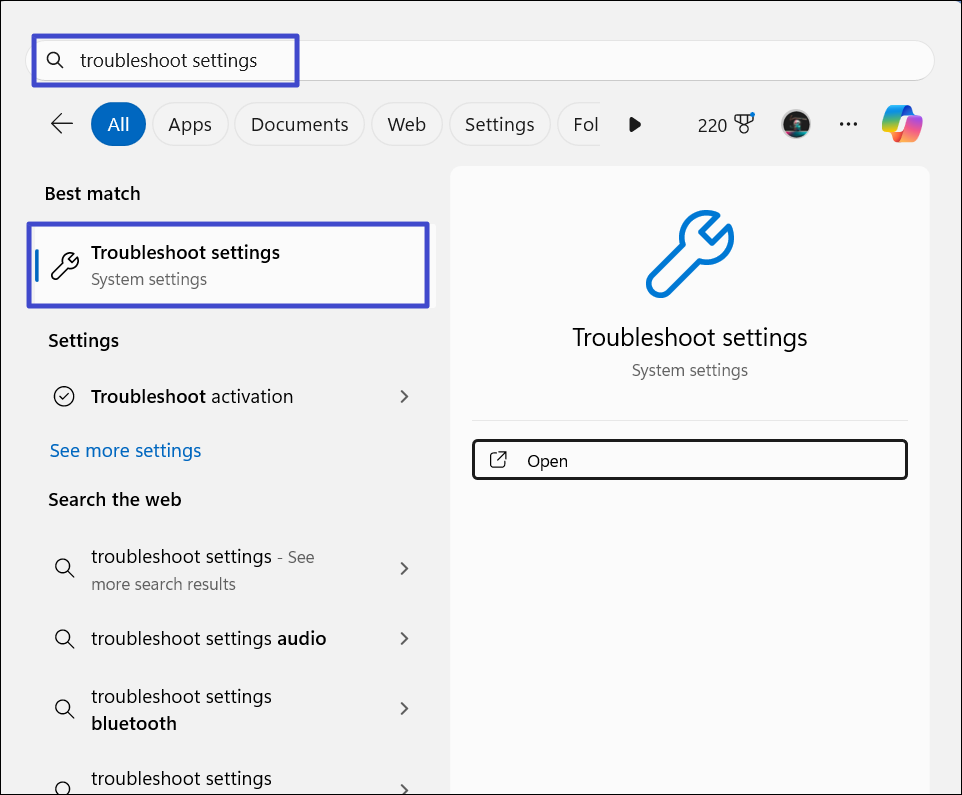
Task: Click the search magnifier icon in search box
Action: (55, 60)
